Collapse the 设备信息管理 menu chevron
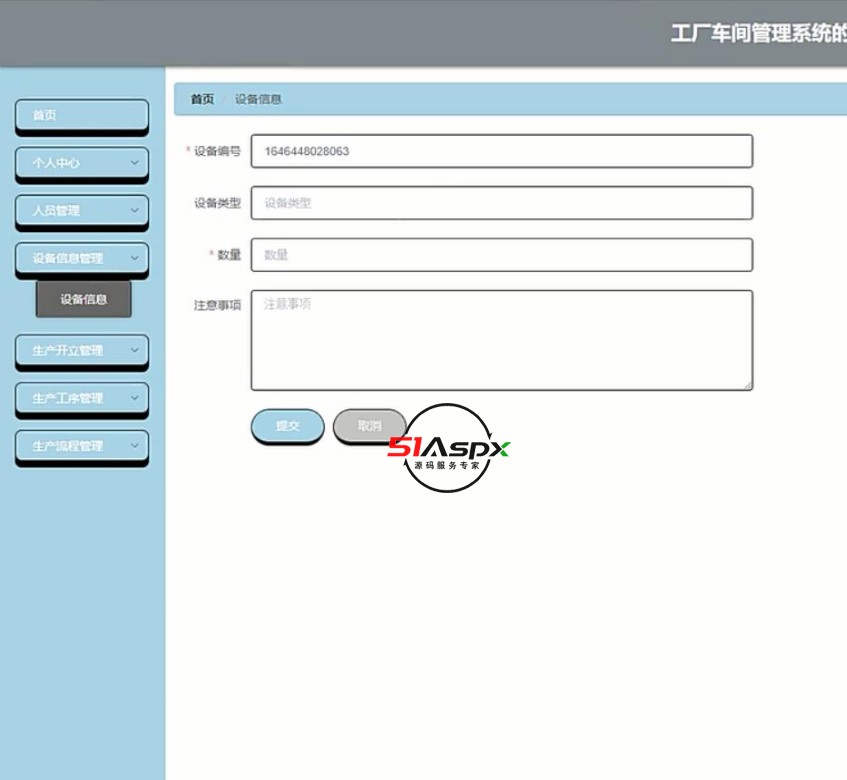847x780 pixels. click(x=133, y=258)
